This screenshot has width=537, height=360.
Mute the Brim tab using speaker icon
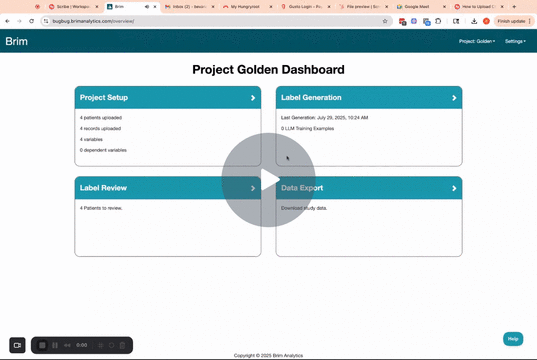(x=147, y=7)
